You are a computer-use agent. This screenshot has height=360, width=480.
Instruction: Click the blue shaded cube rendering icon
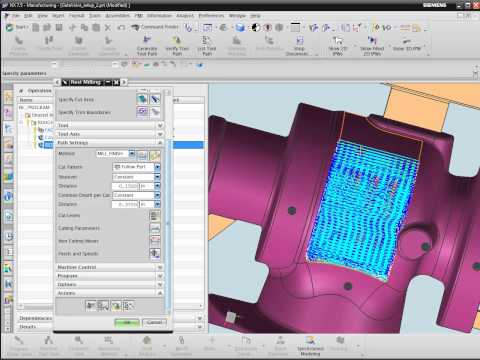coord(240,27)
